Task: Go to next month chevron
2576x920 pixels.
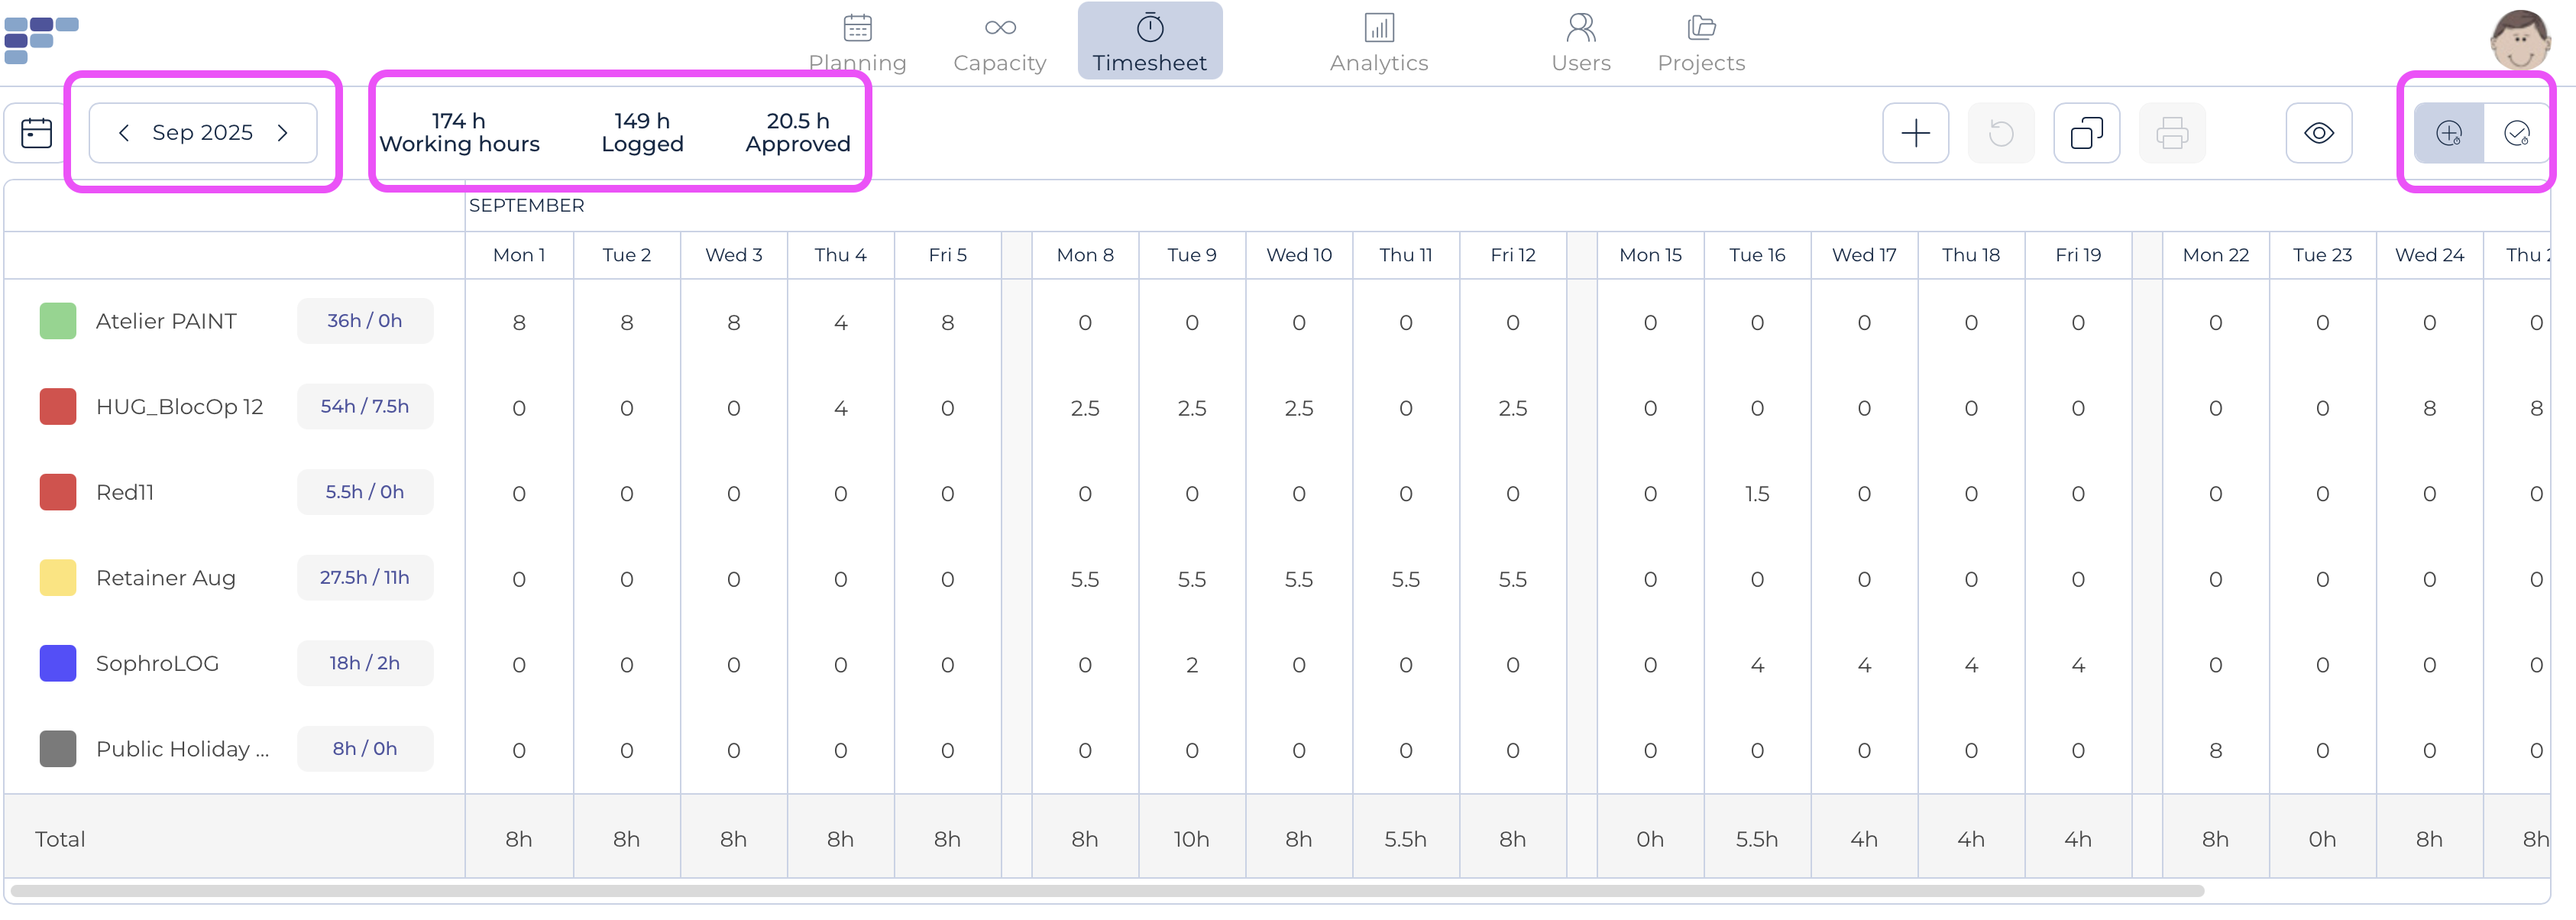Action: tap(283, 133)
